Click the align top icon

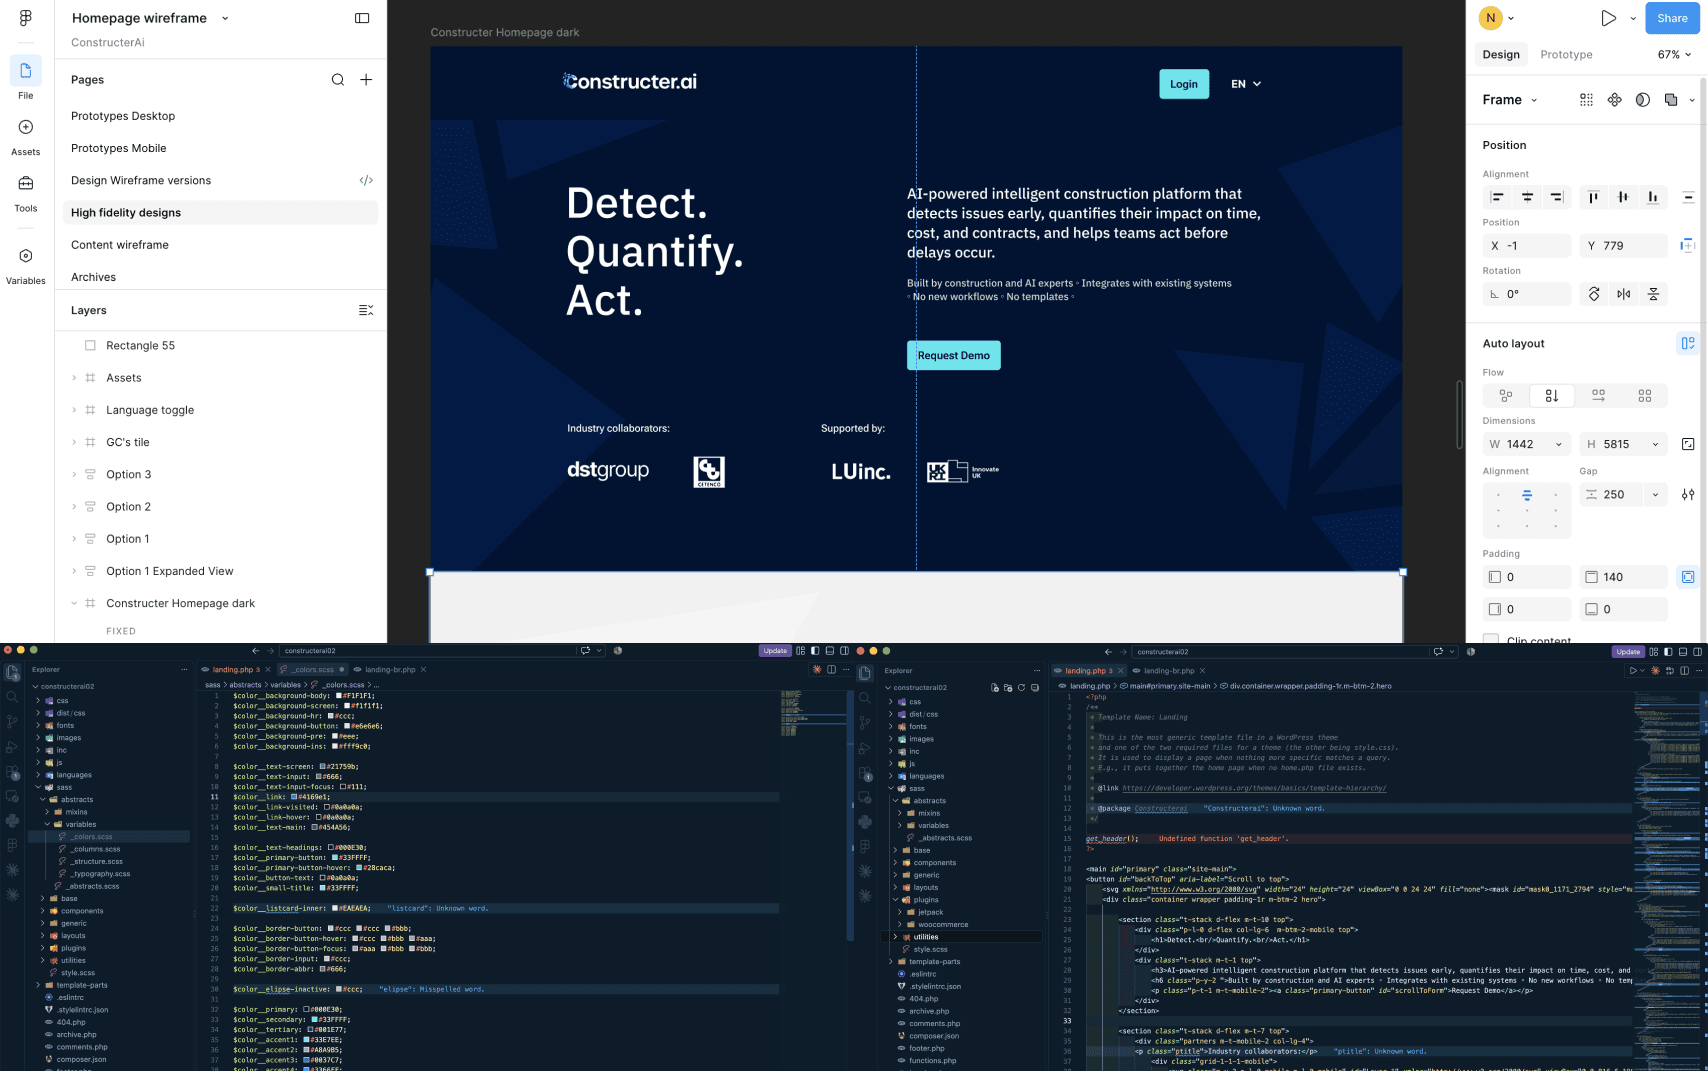tap(1594, 197)
